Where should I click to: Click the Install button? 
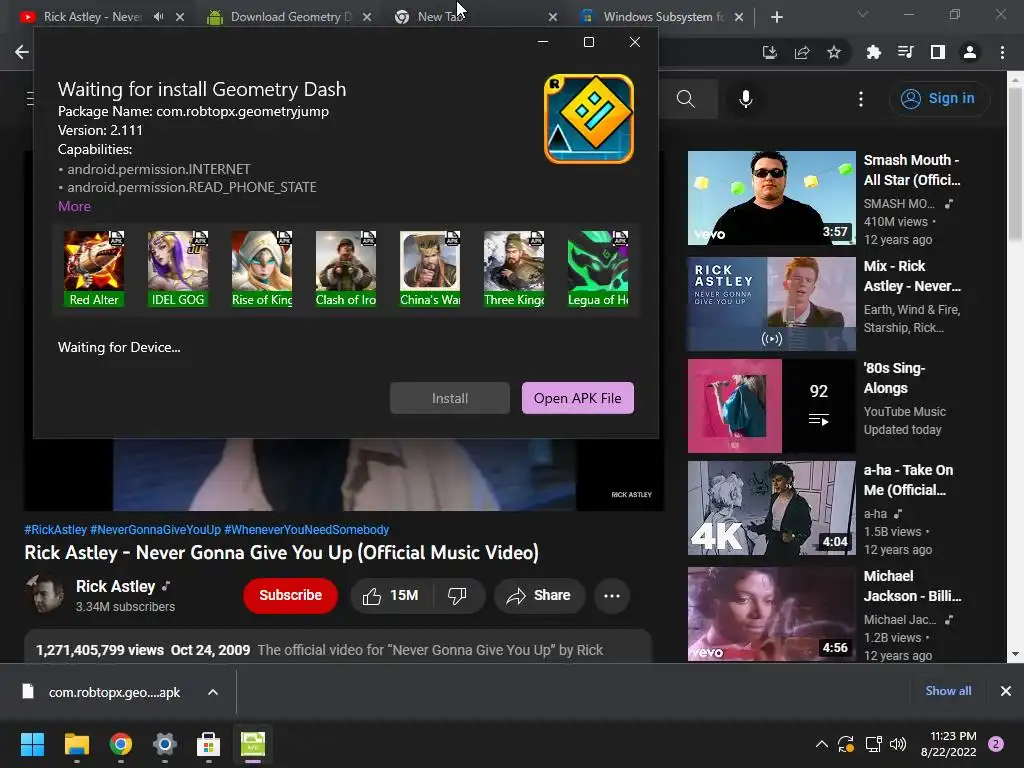(449, 398)
